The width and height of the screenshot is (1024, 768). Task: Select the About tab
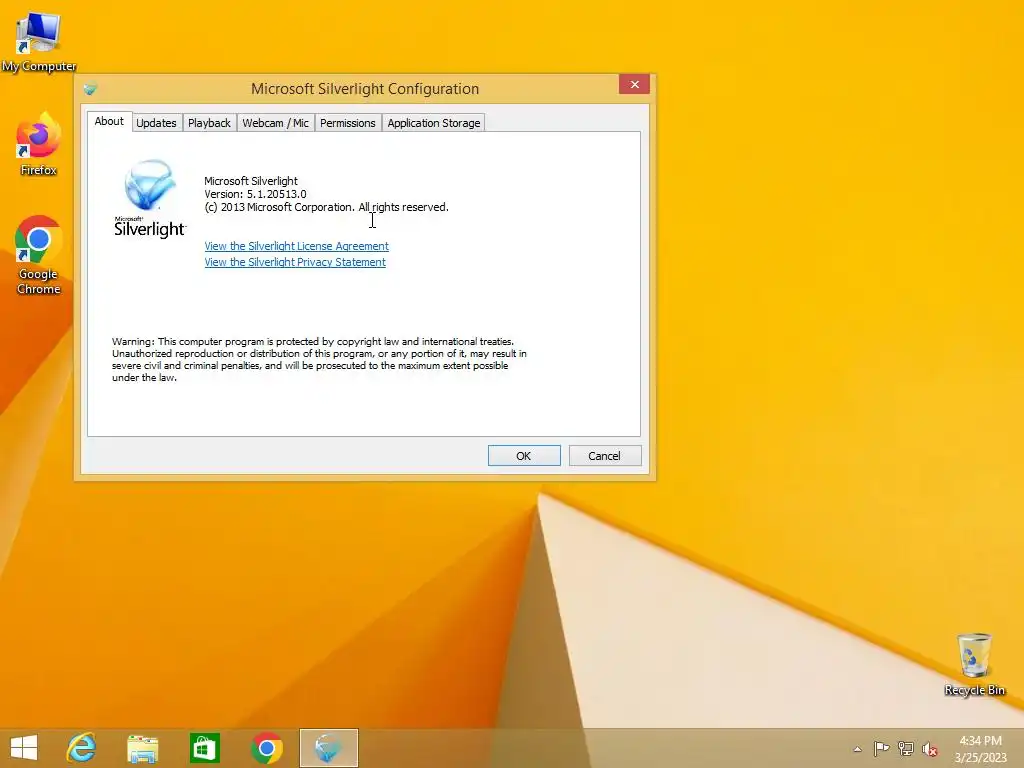click(x=109, y=121)
